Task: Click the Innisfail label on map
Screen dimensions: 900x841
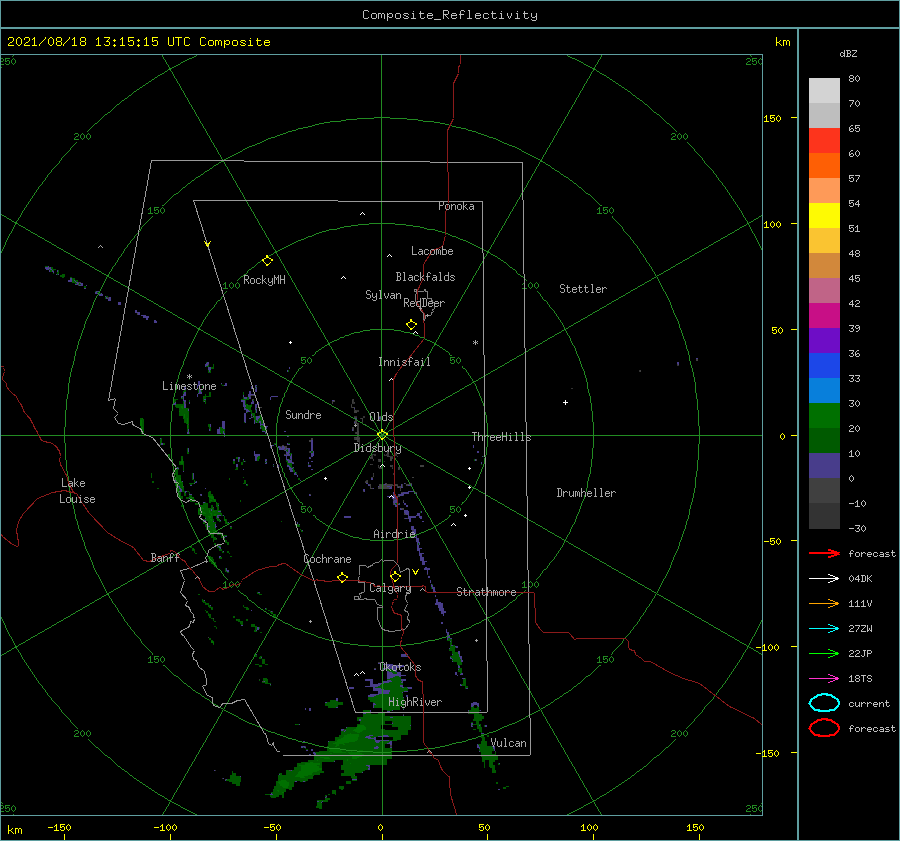Action: point(404,362)
